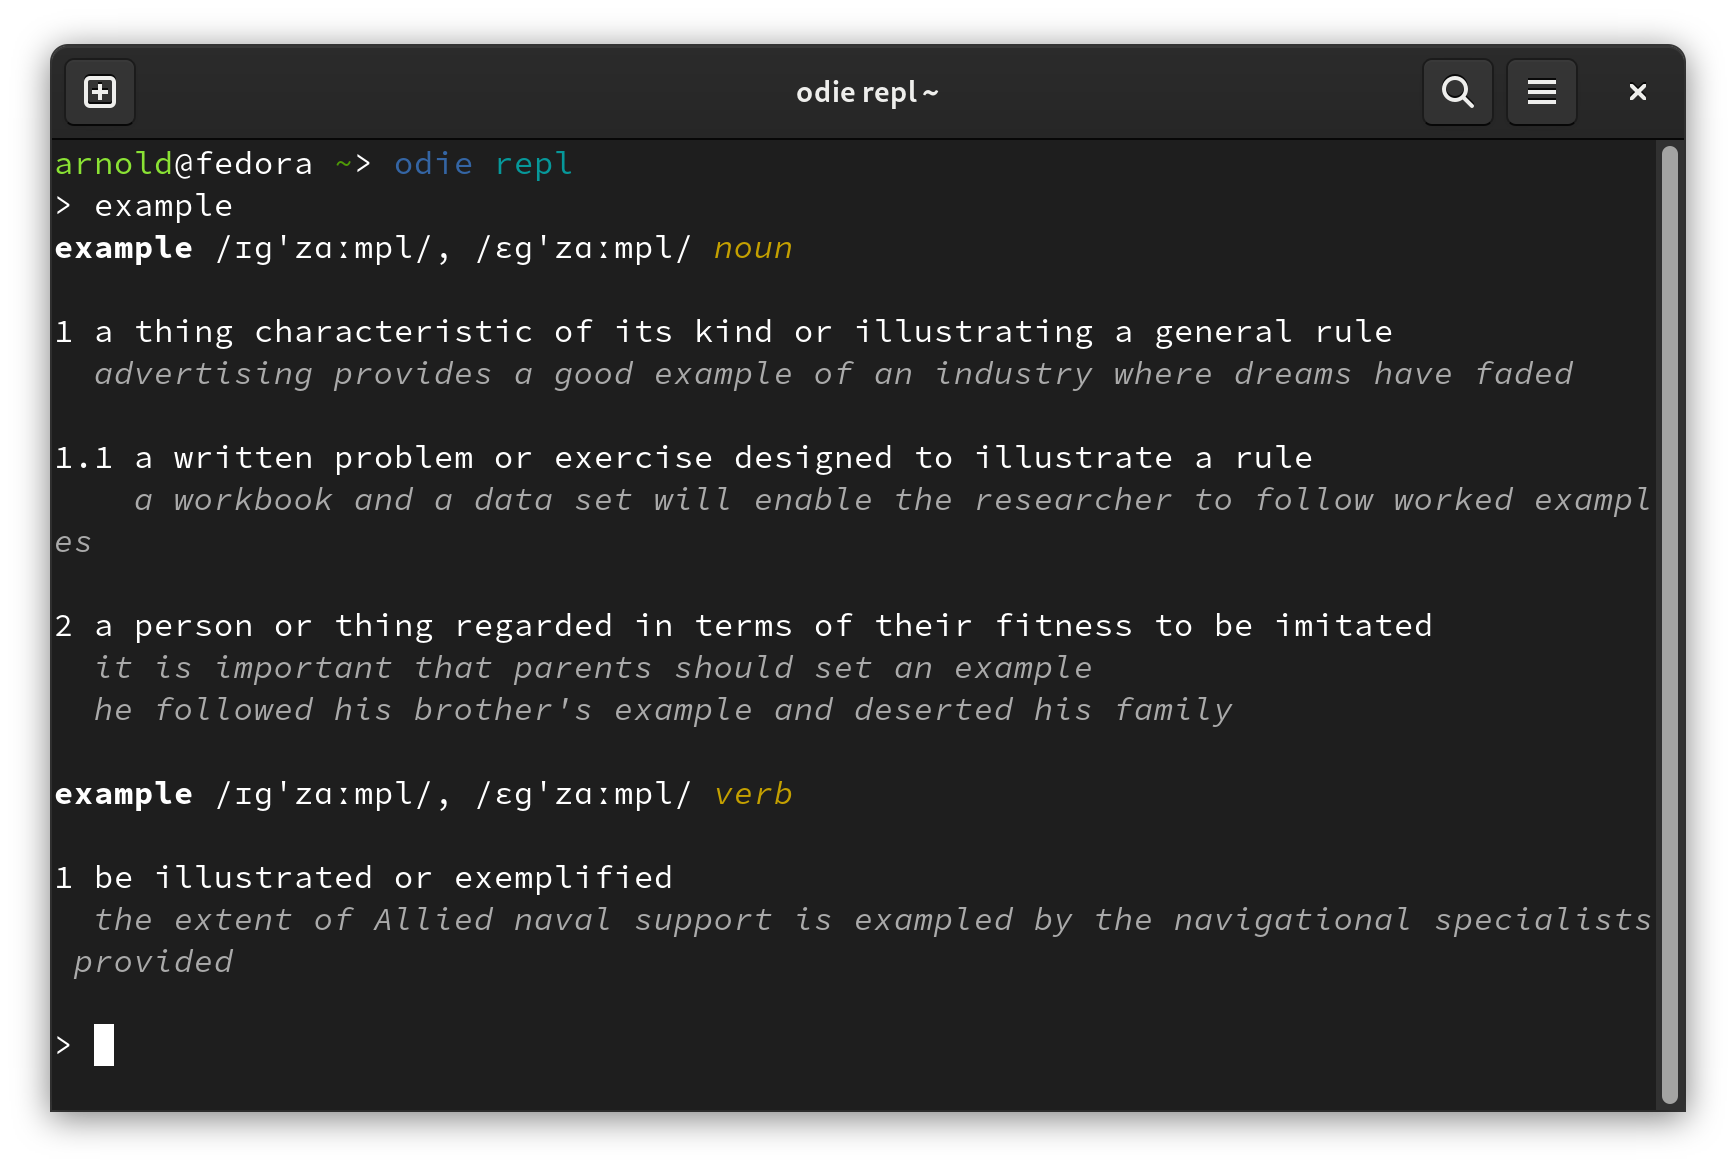Select the bold word 'example' heading
Screen dimensions: 1736x1168
pos(123,247)
